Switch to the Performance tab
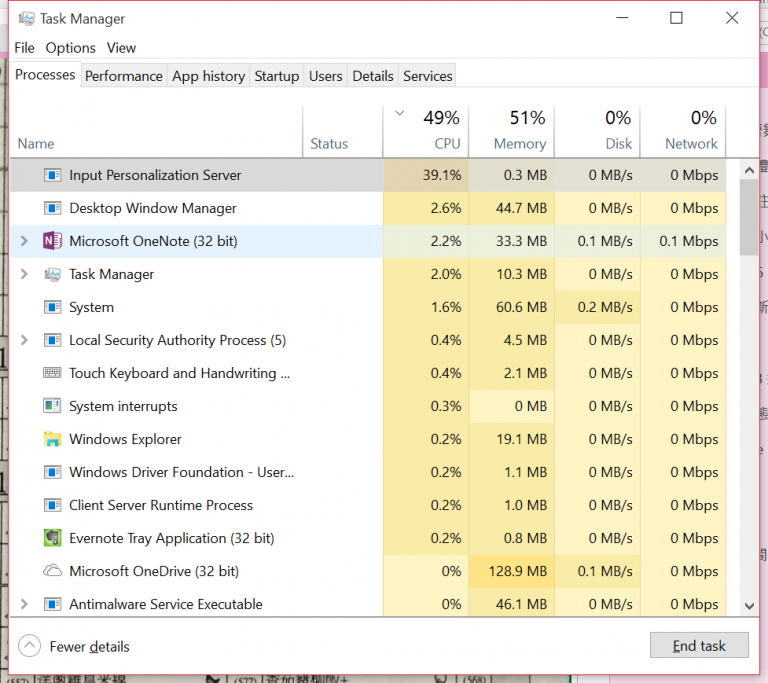Screen dimensions: 768x683 pyautogui.click(x=123, y=76)
